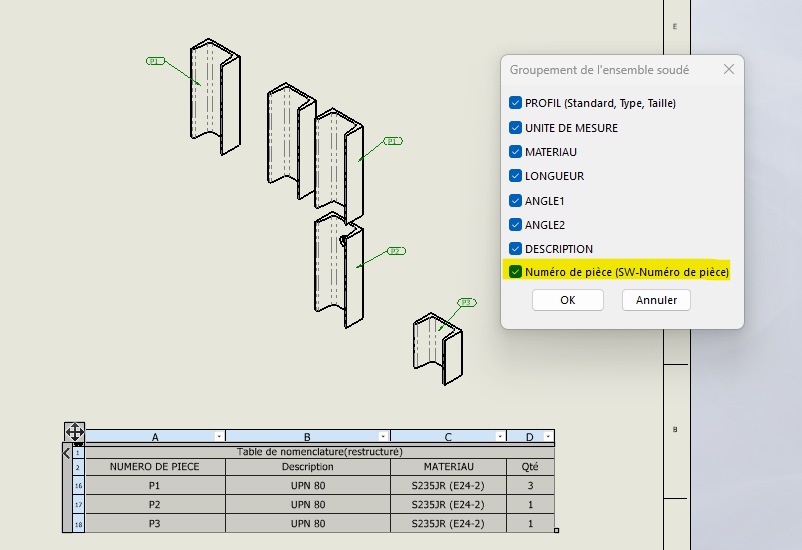Select the MATERIAU header cell

tap(448, 467)
